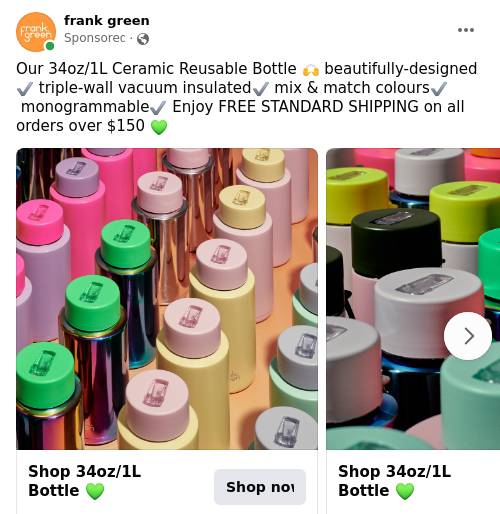Click the frank green orange profile avatar
This screenshot has height=514, width=500.
point(36,32)
